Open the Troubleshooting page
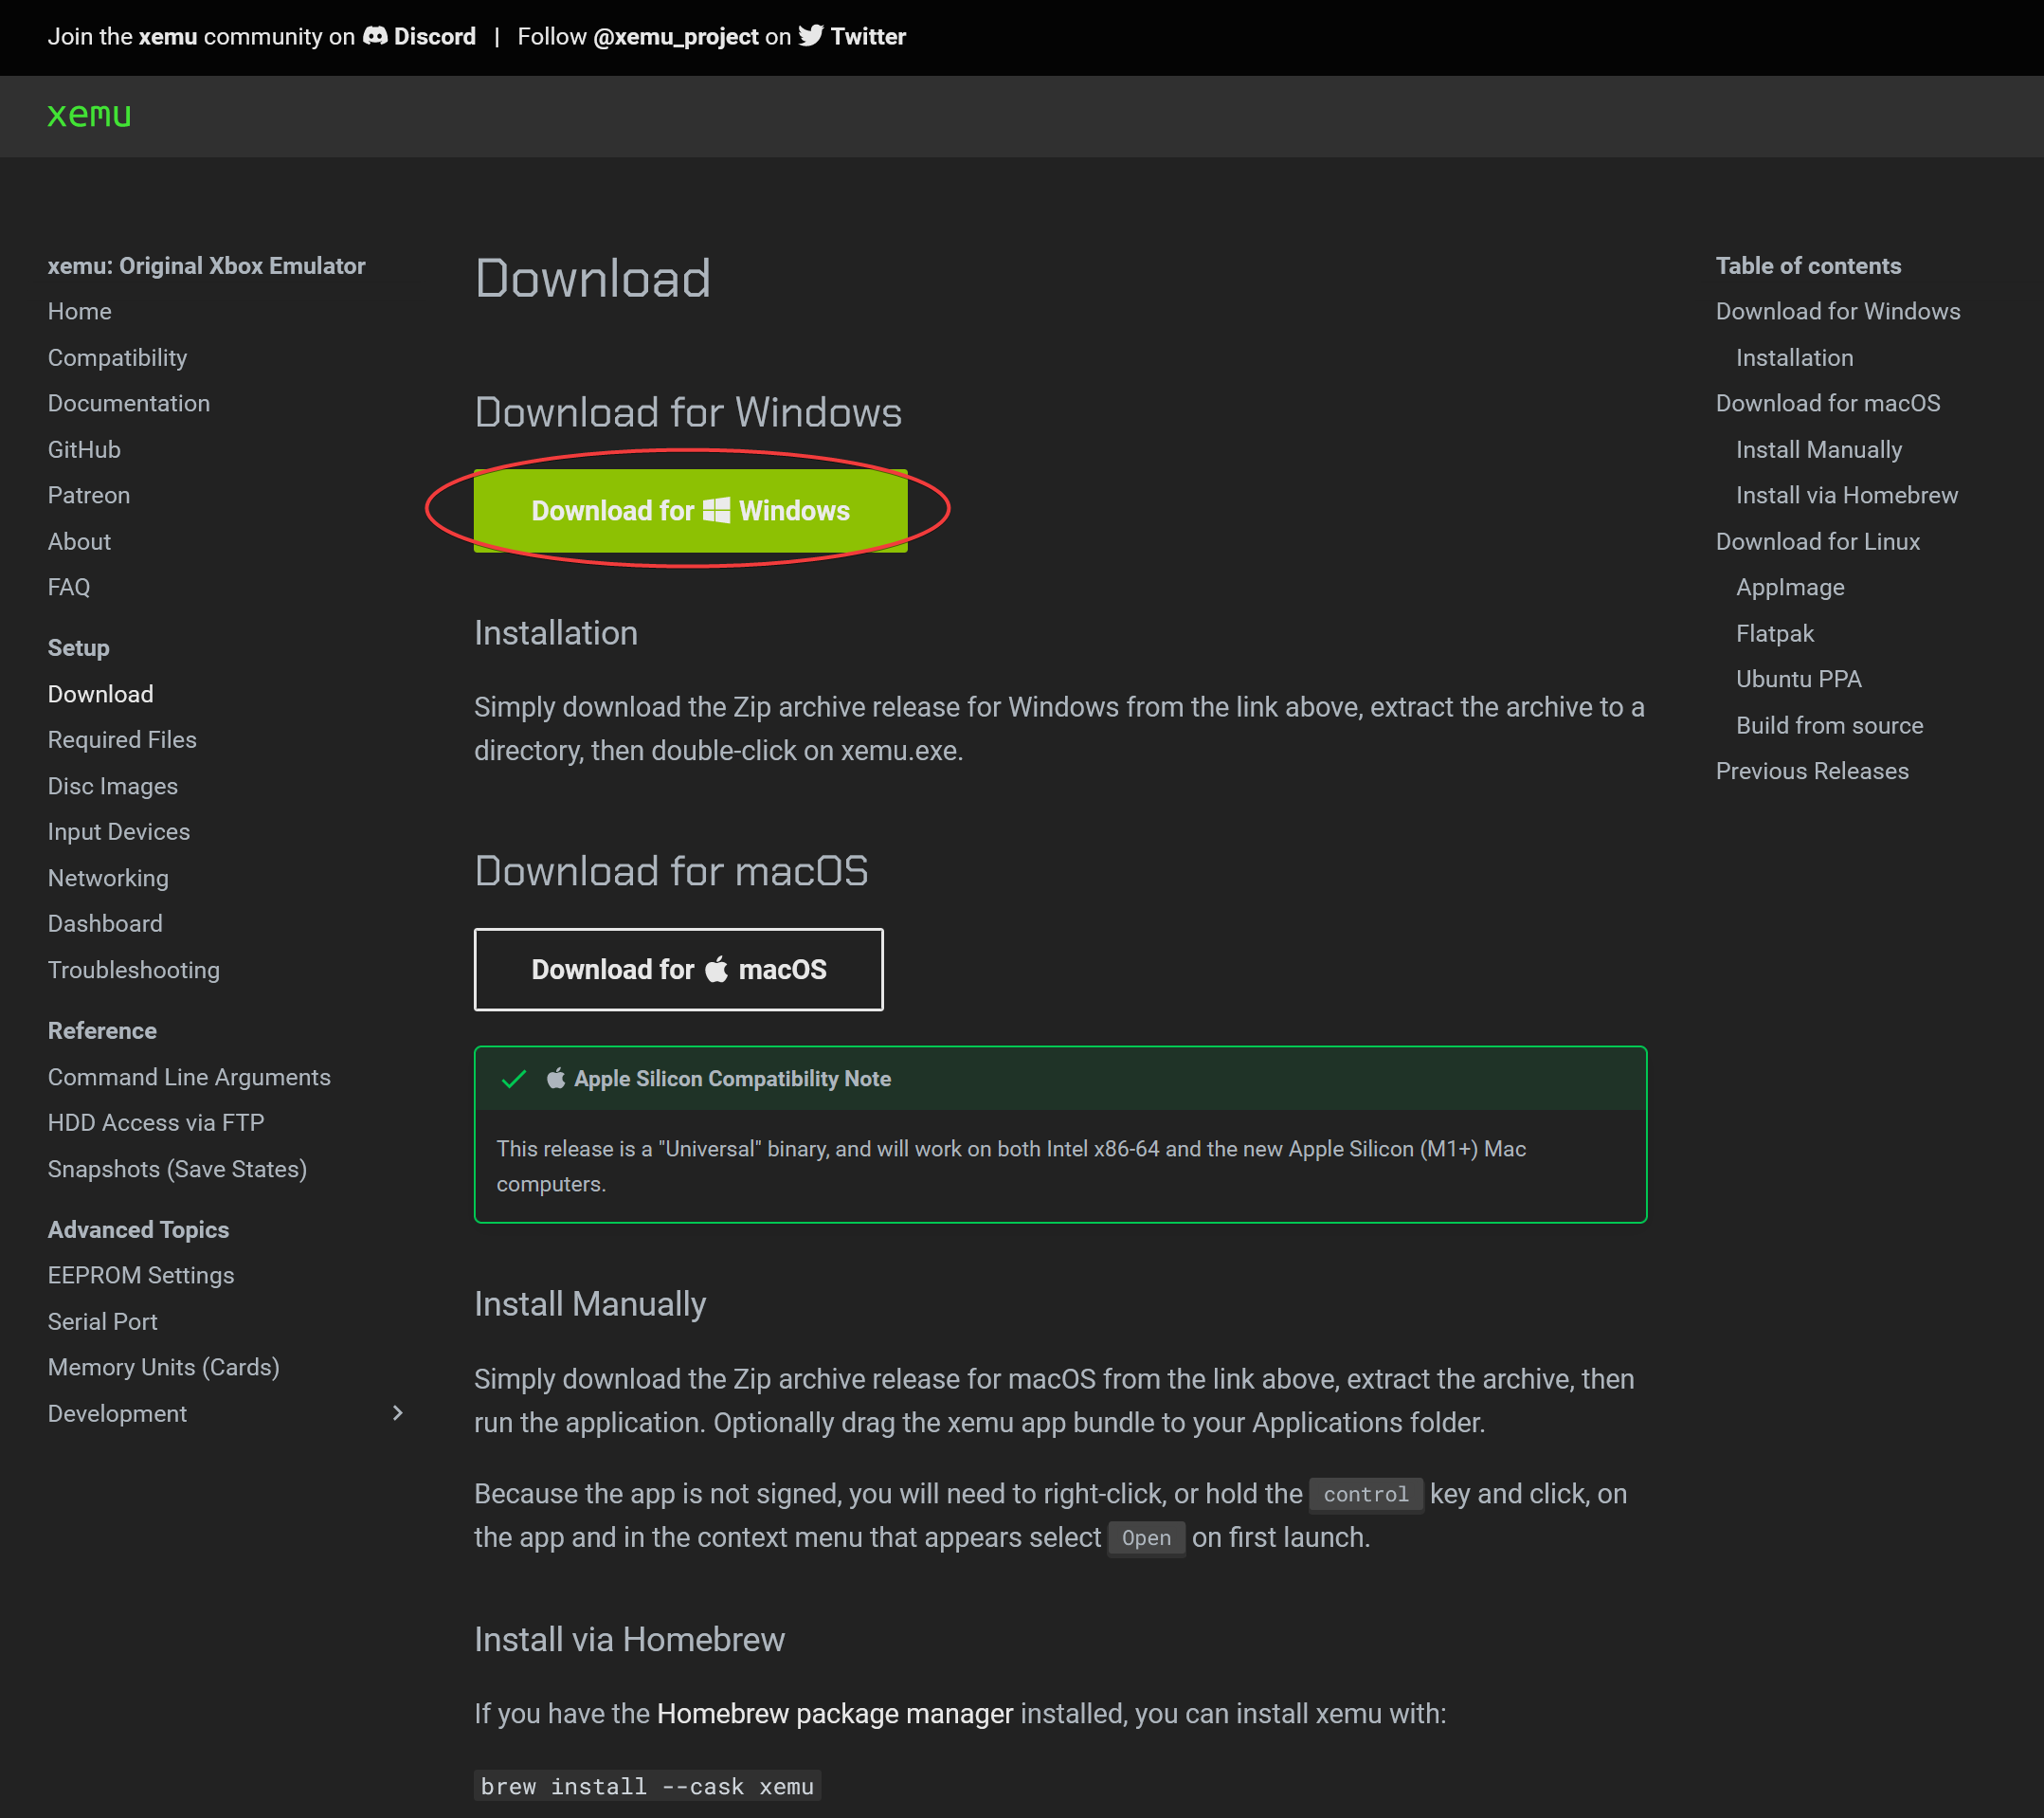 (134, 971)
